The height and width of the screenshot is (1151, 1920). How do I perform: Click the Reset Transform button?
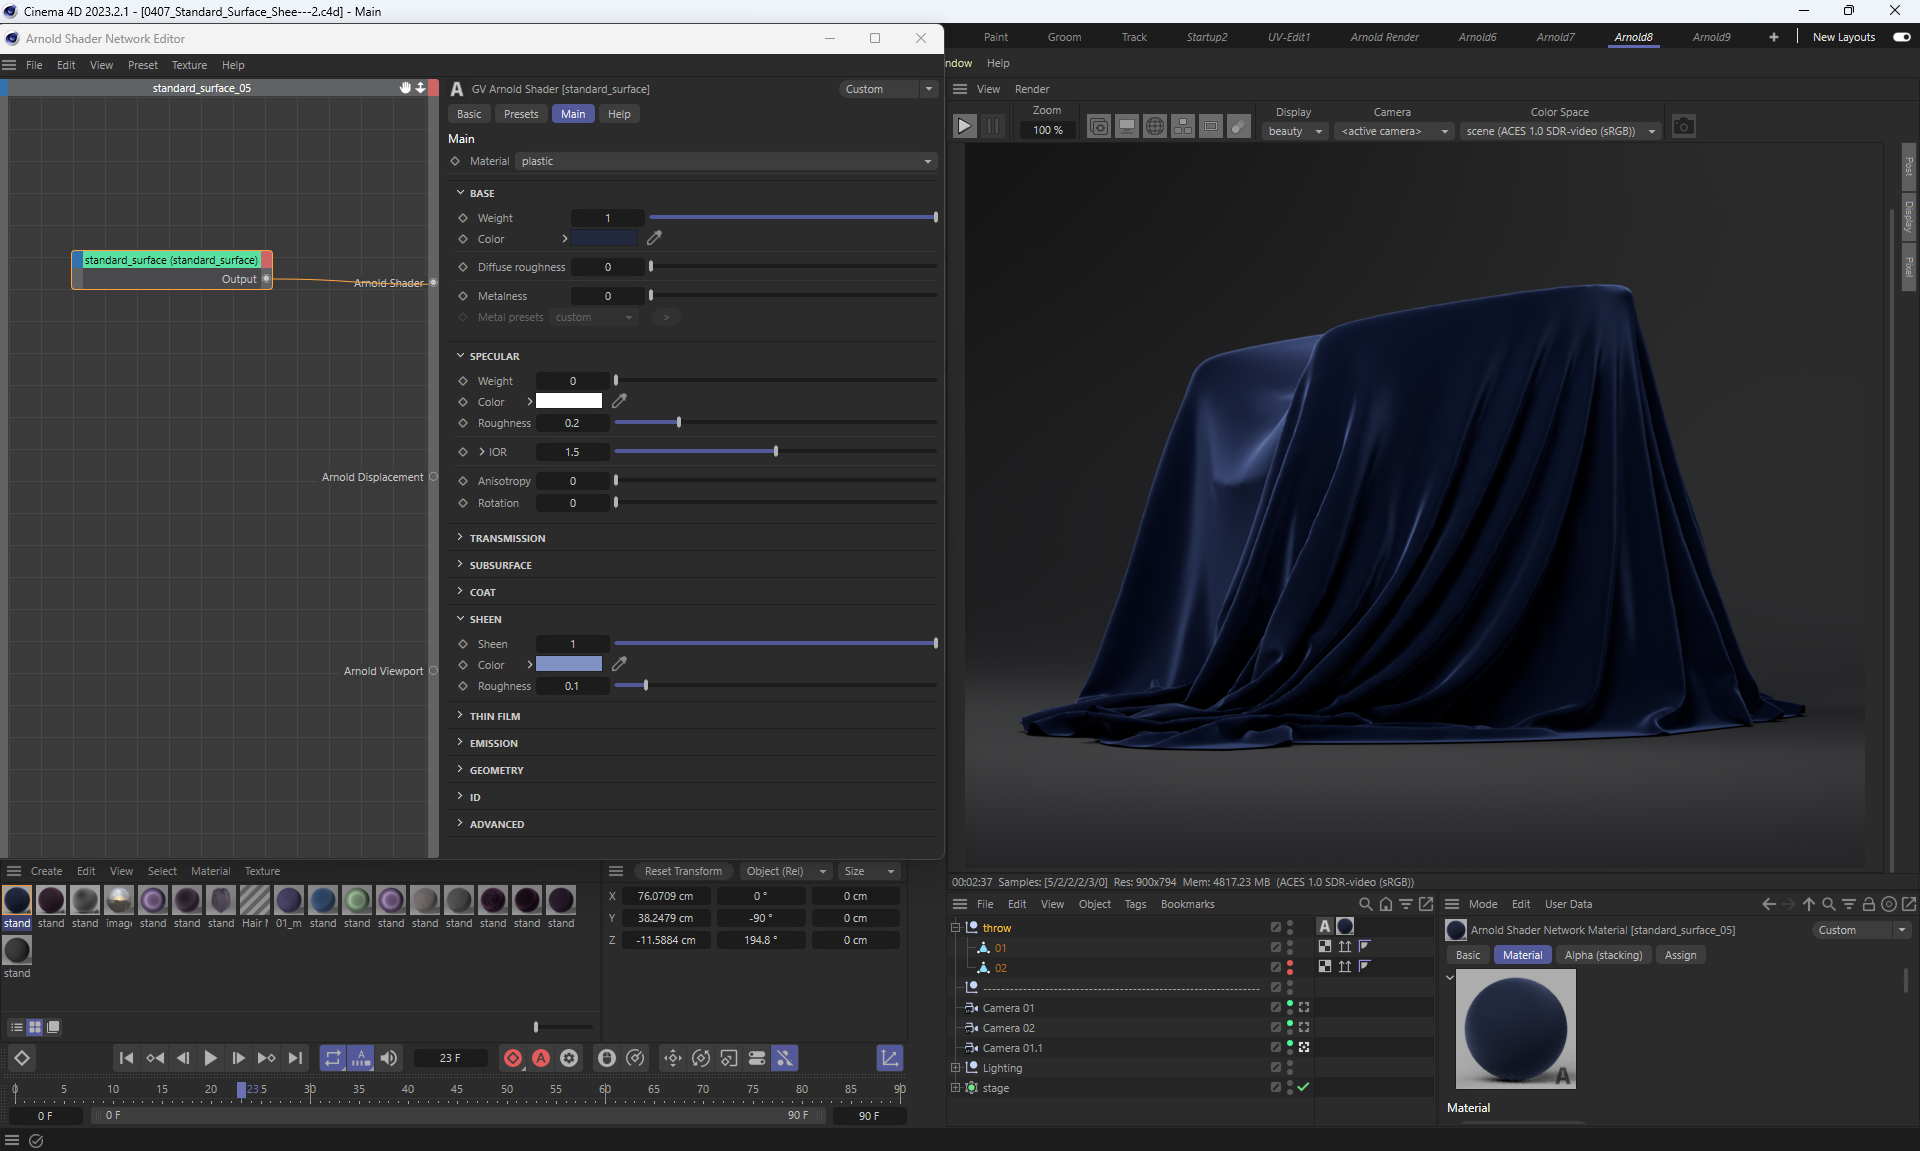(x=683, y=871)
